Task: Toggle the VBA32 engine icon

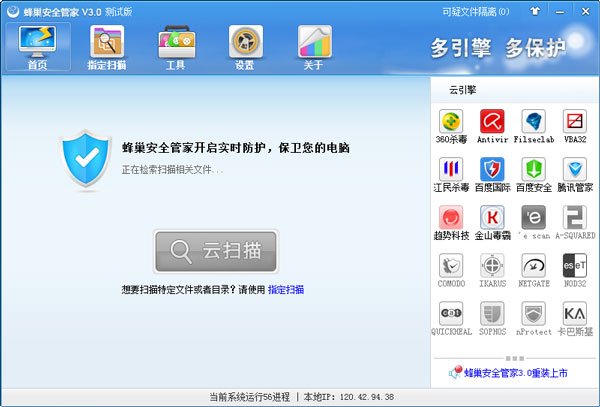Action: tap(575, 122)
